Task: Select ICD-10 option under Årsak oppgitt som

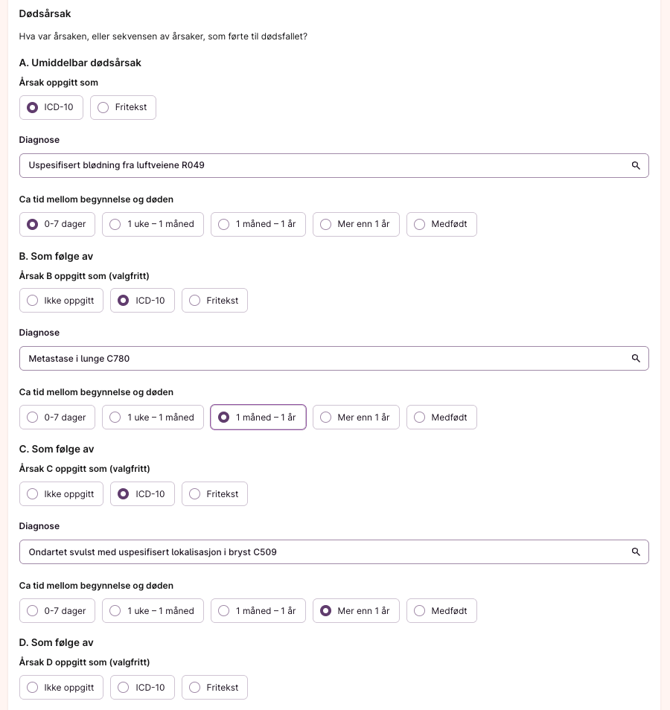Action: (51, 108)
